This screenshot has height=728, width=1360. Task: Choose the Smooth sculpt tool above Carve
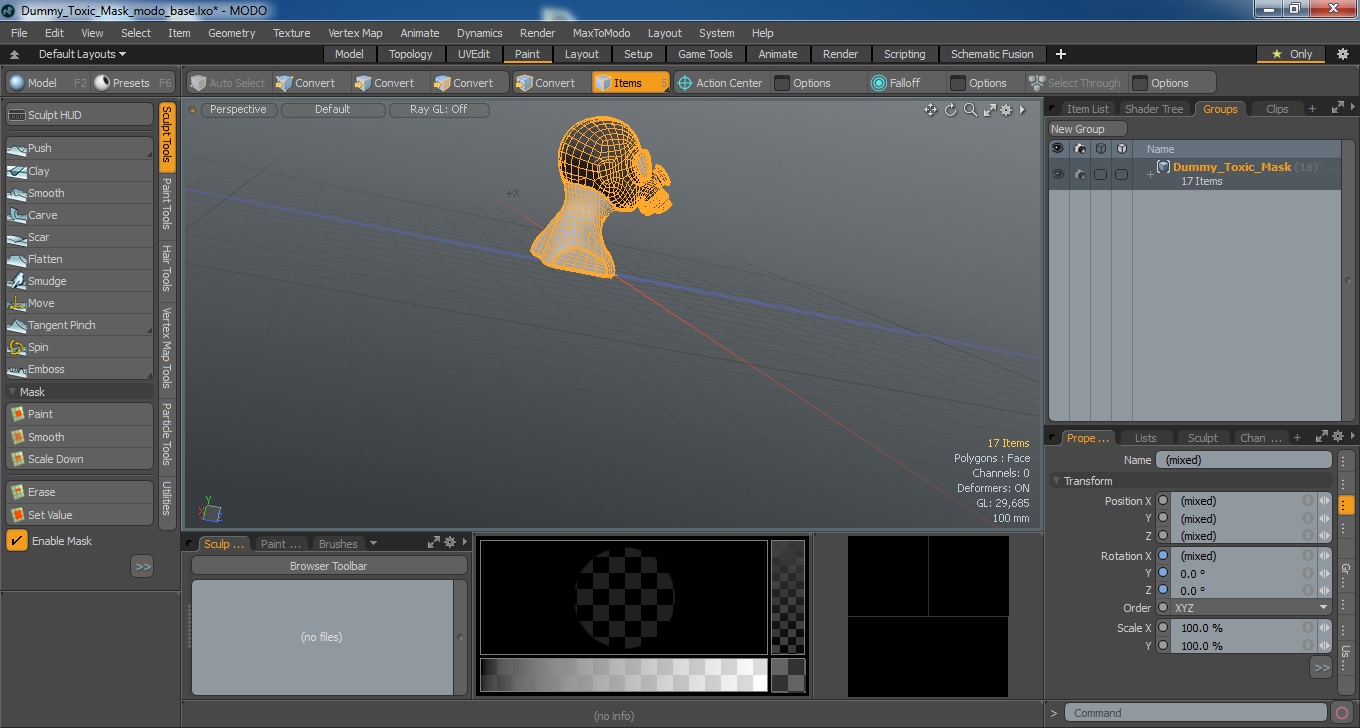tap(79, 193)
